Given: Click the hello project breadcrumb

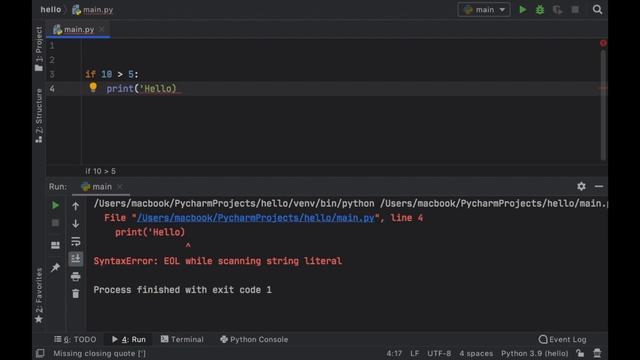Looking at the screenshot, I should click(x=51, y=9).
